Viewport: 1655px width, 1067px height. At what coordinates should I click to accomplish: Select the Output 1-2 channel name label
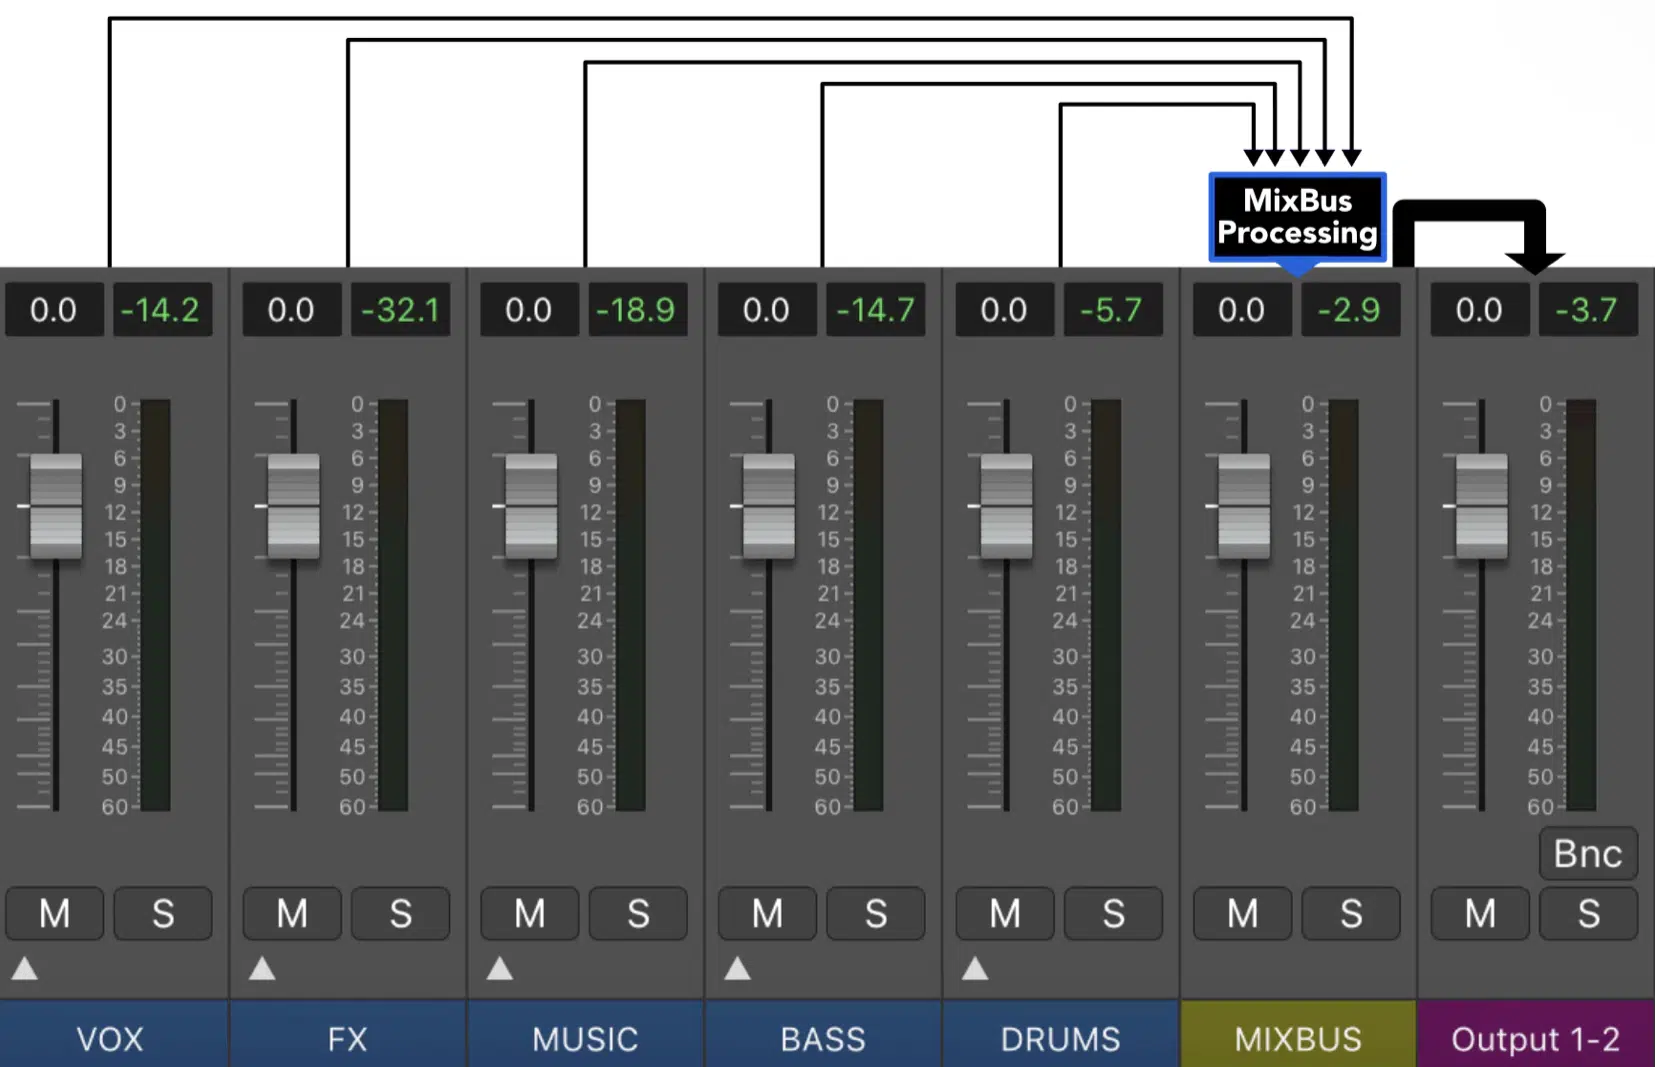[x=1536, y=1034]
